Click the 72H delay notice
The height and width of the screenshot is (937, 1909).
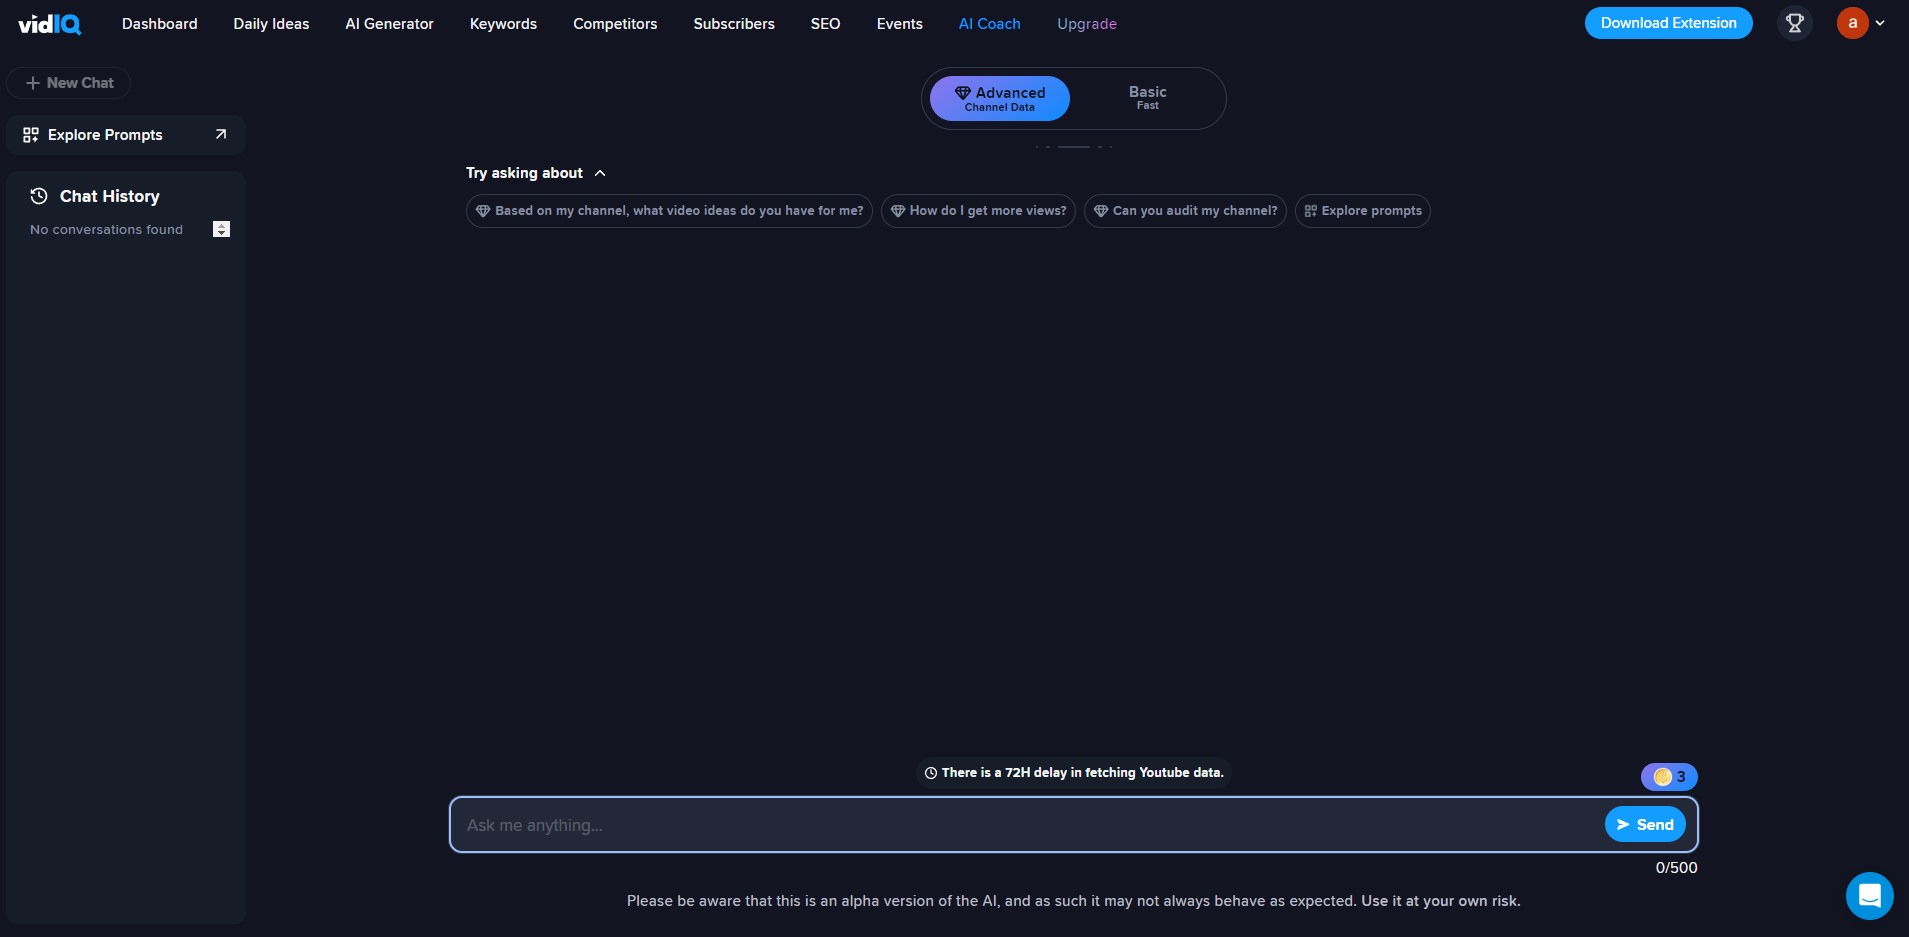[1074, 773]
